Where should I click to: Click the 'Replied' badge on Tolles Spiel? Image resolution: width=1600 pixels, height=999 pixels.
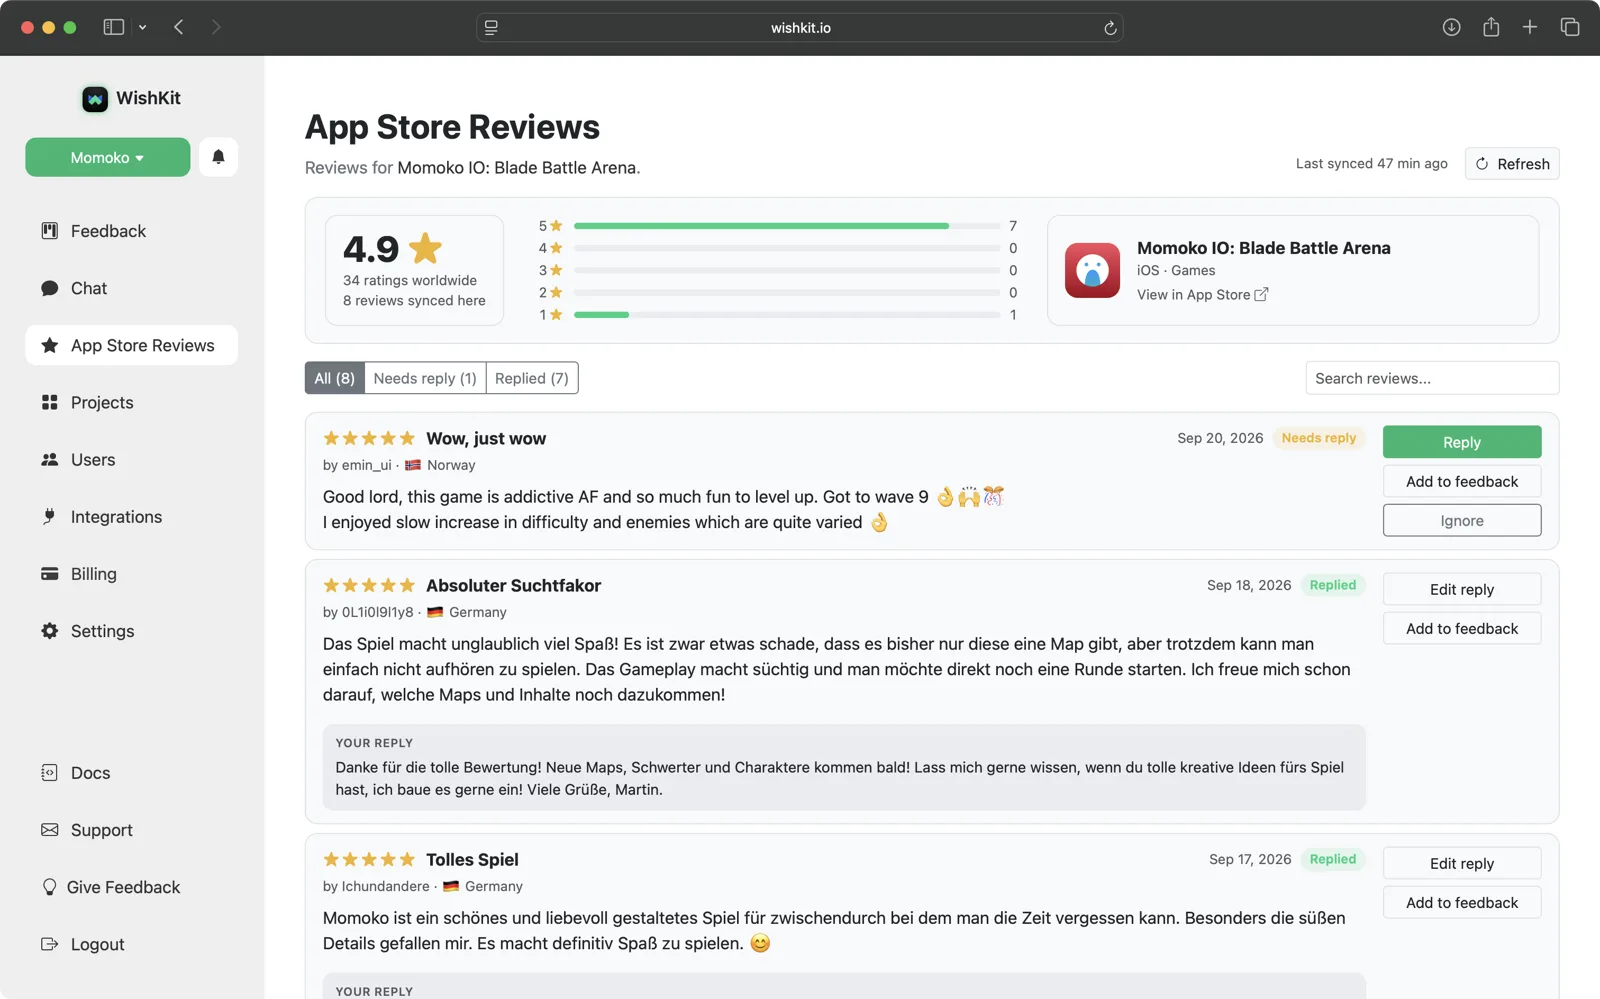coord(1333,859)
